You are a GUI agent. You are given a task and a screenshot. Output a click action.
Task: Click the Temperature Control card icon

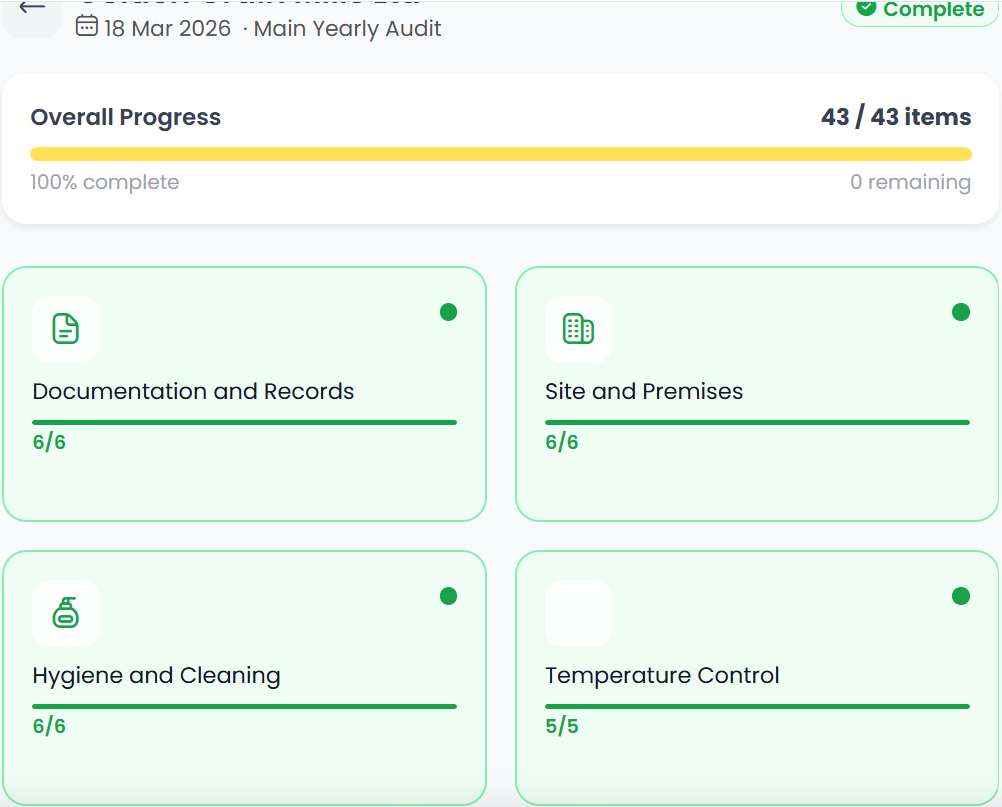pyautogui.click(x=578, y=613)
